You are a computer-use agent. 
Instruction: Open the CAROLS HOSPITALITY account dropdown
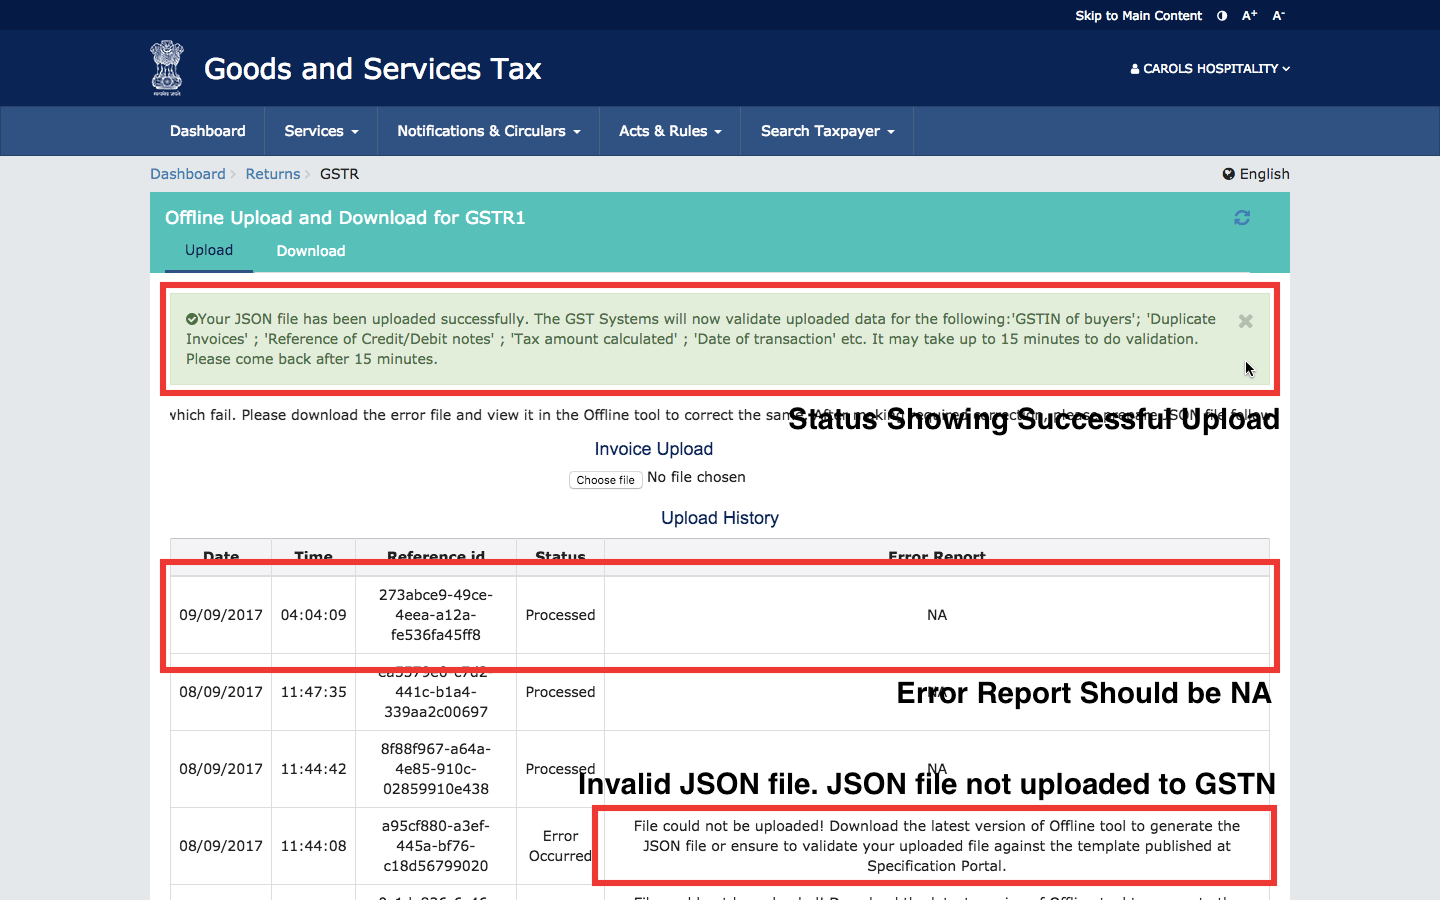(1210, 68)
